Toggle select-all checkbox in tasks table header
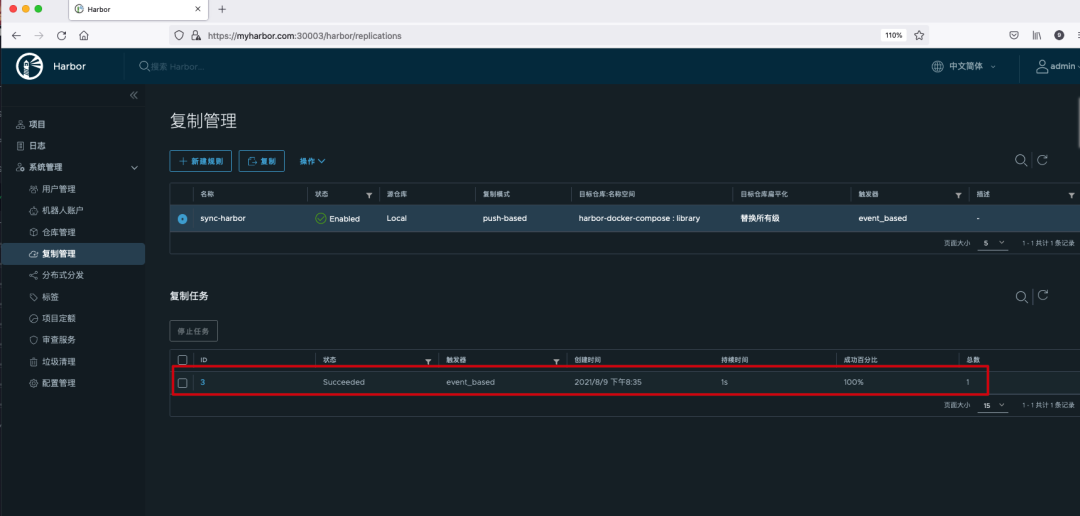Image resolution: width=1080 pixels, height=516 pixels. click(x=183, y=360)
